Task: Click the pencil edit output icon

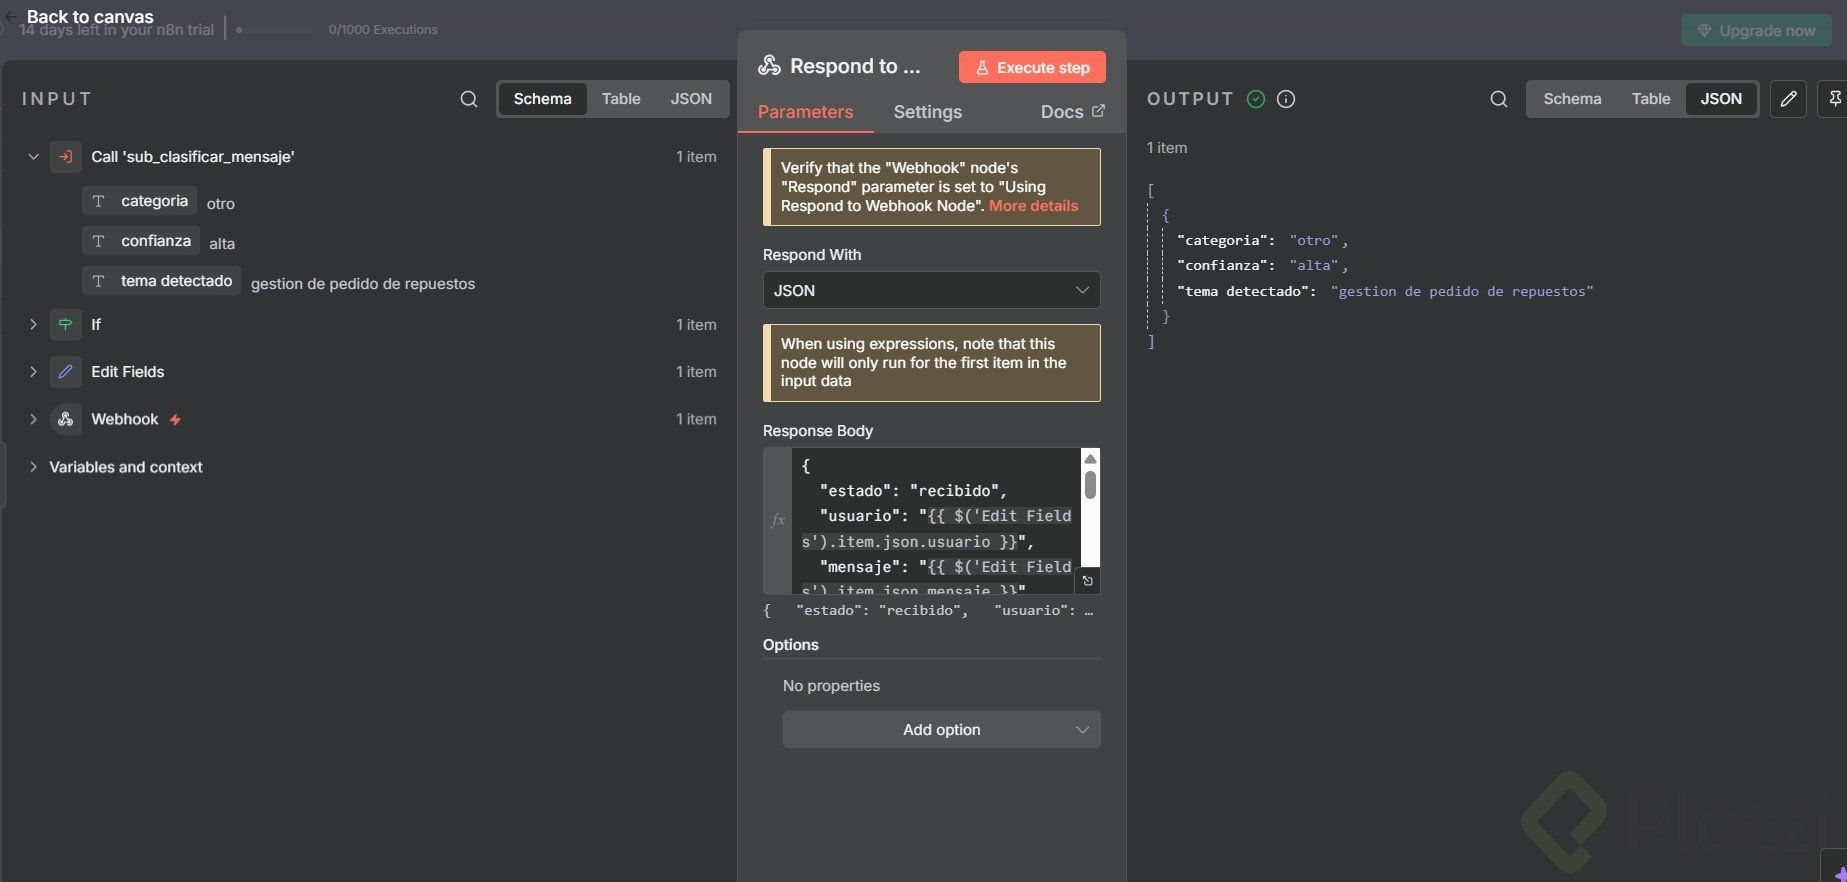Action: (x=1788, y=99)
